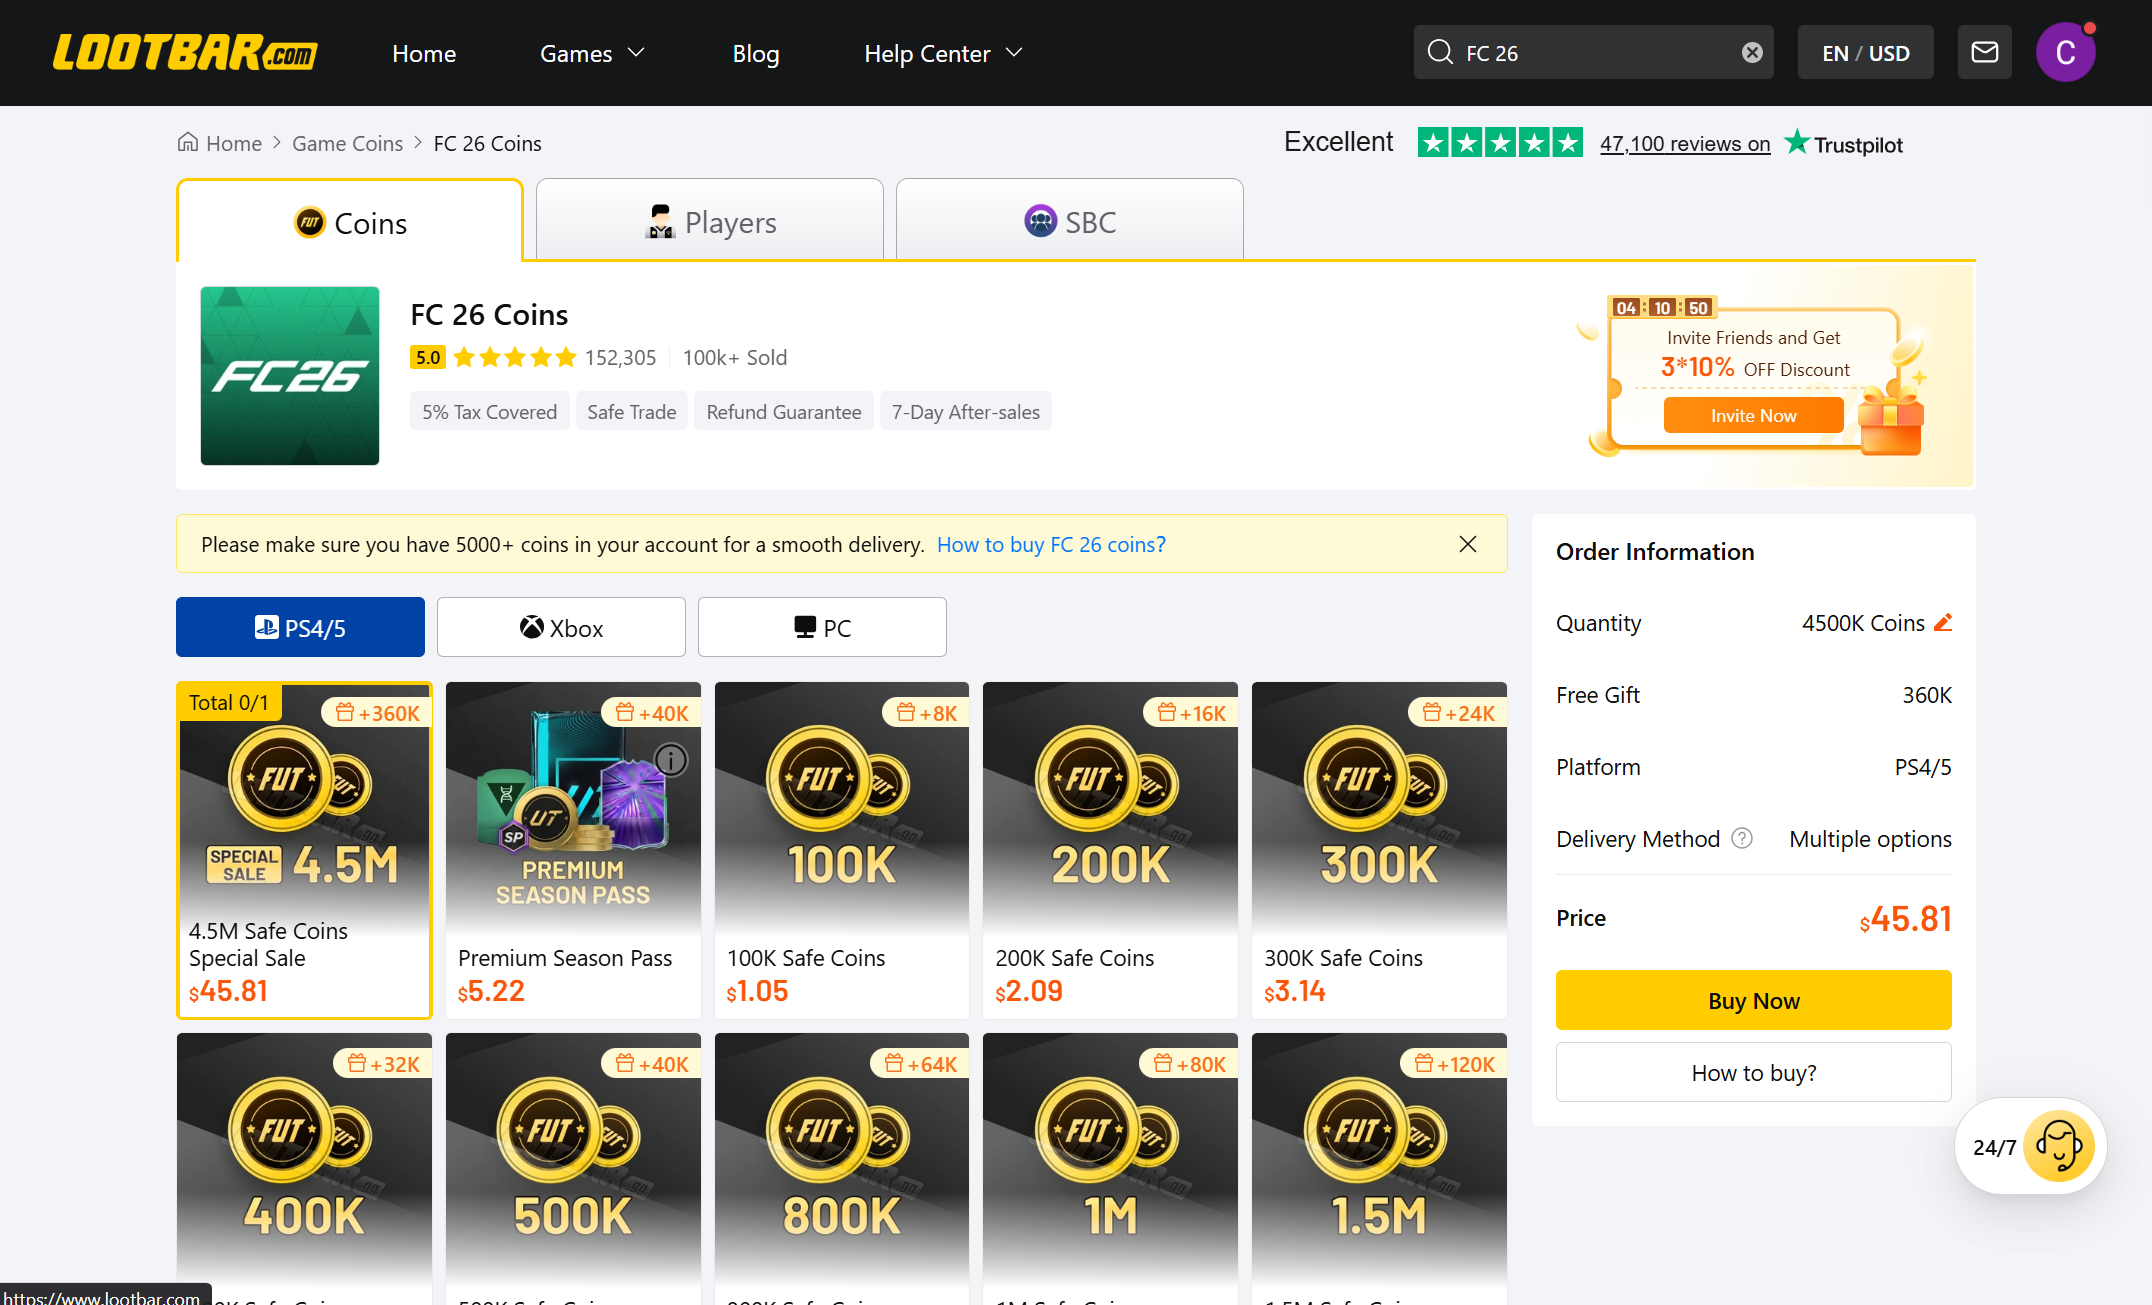
Task: Switch to the Players tab
Action: (x=710, y=221)
